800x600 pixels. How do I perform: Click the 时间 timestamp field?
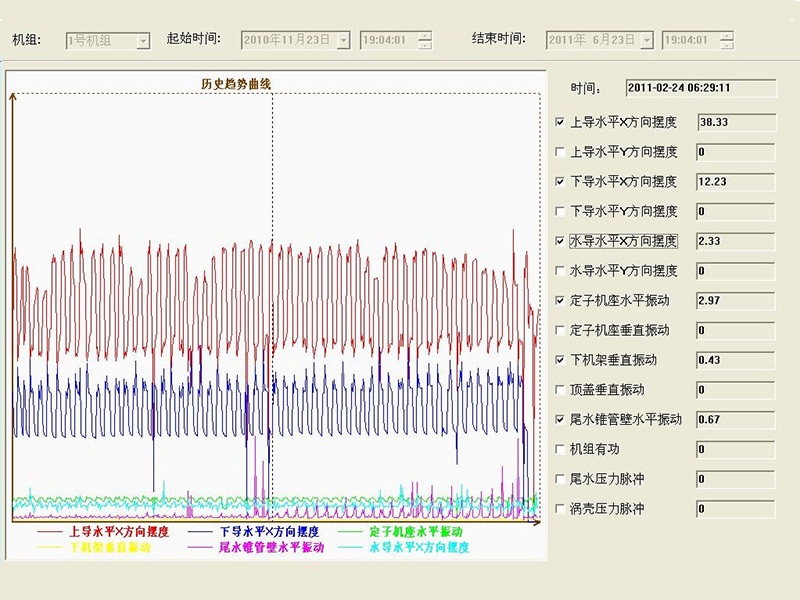(700, 88)
